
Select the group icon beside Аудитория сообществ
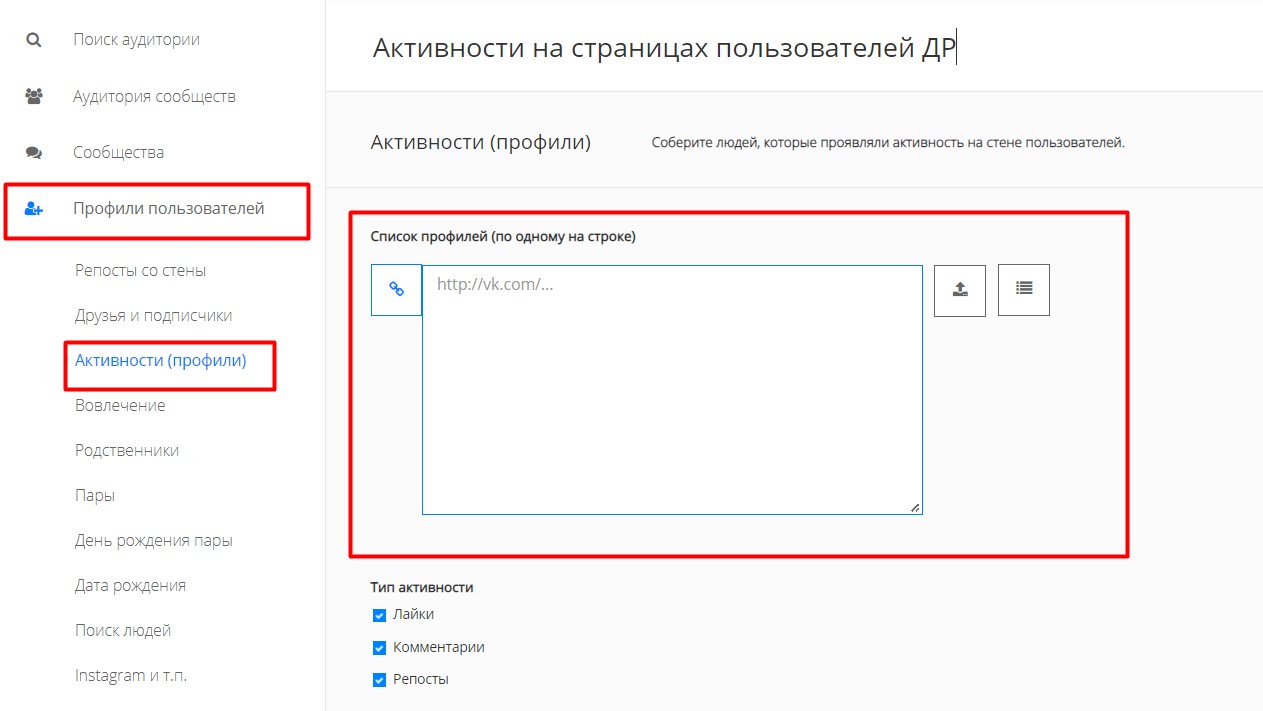click(x=33, y=95)
